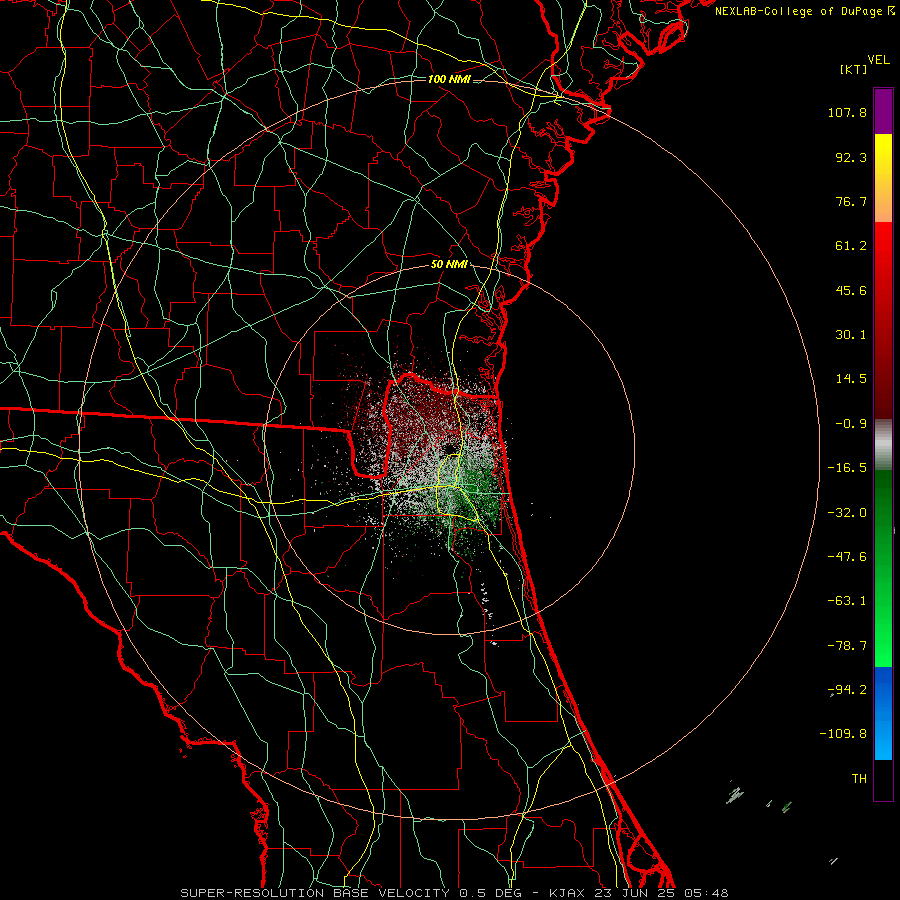This screenshot has height=900, width=900.
Task: Click the red outbound velocity echoes north of radar
Action: [428, 410]
